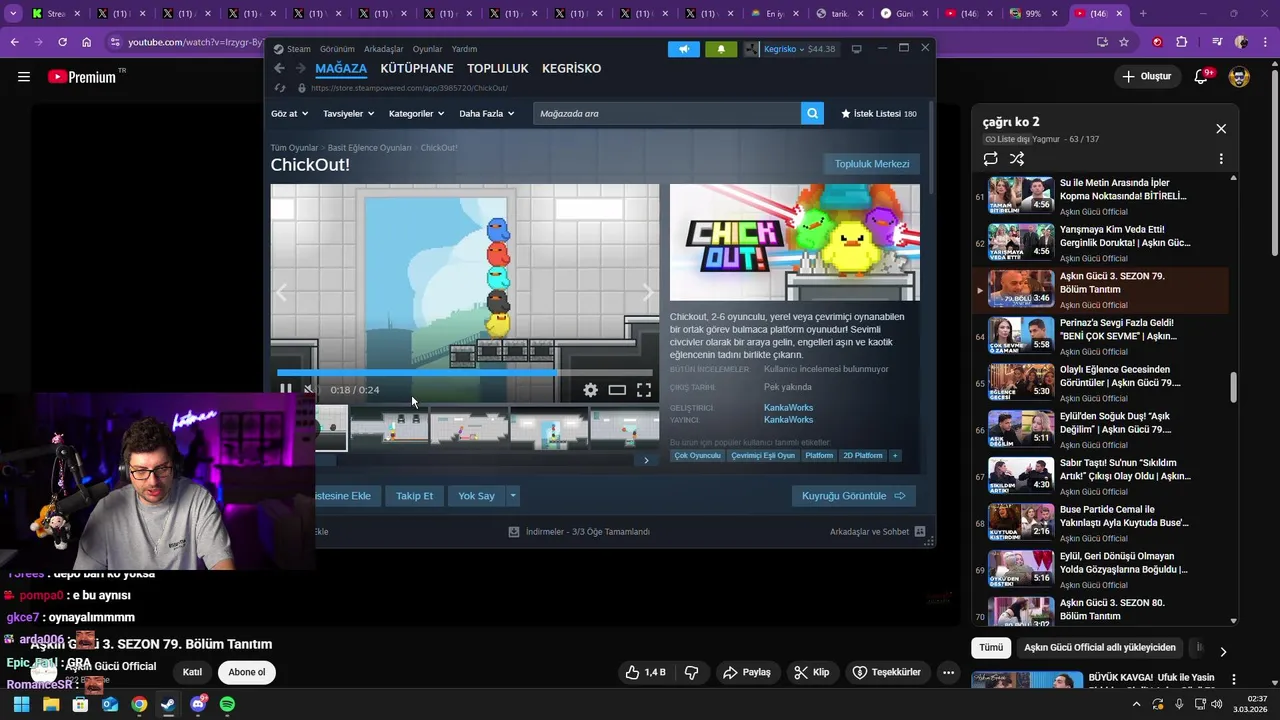The height and width of the screenshot is (720, 1280).
Task: Select 2D Platform tag
Action: click(863, 455)
